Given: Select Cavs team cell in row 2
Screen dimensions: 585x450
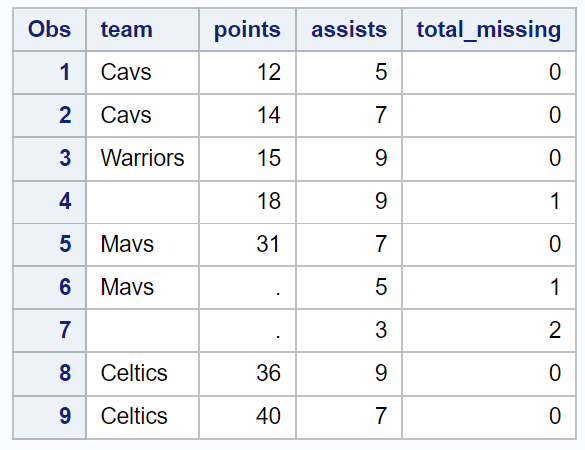Looking at the screenshot, I should tap(143, 115).
